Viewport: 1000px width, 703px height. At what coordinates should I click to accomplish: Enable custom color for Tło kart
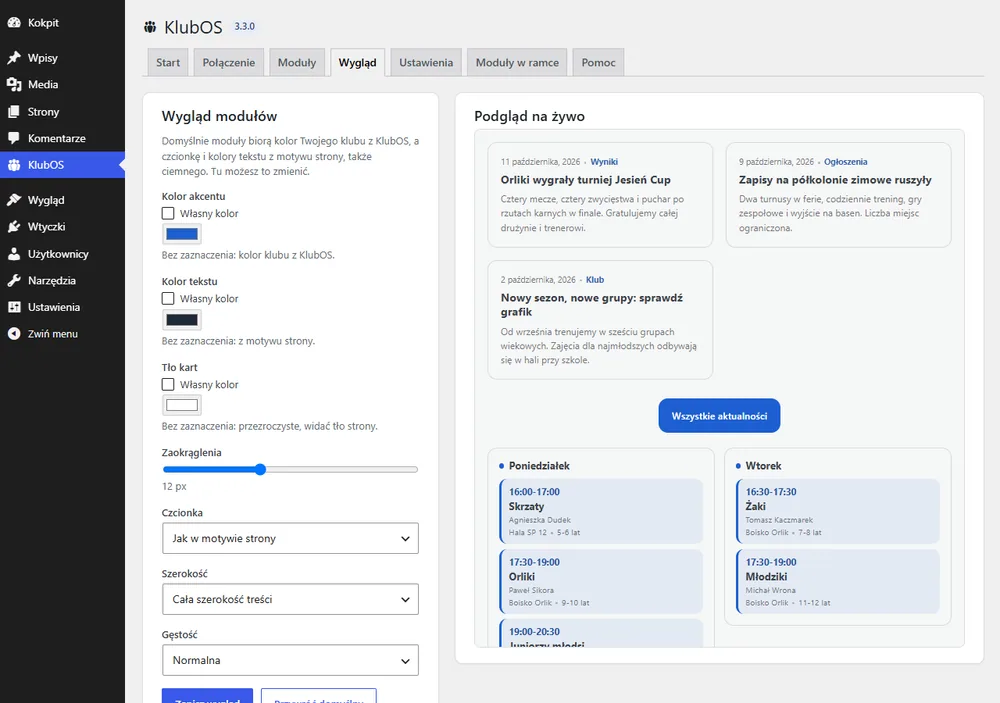pos(168,385)
